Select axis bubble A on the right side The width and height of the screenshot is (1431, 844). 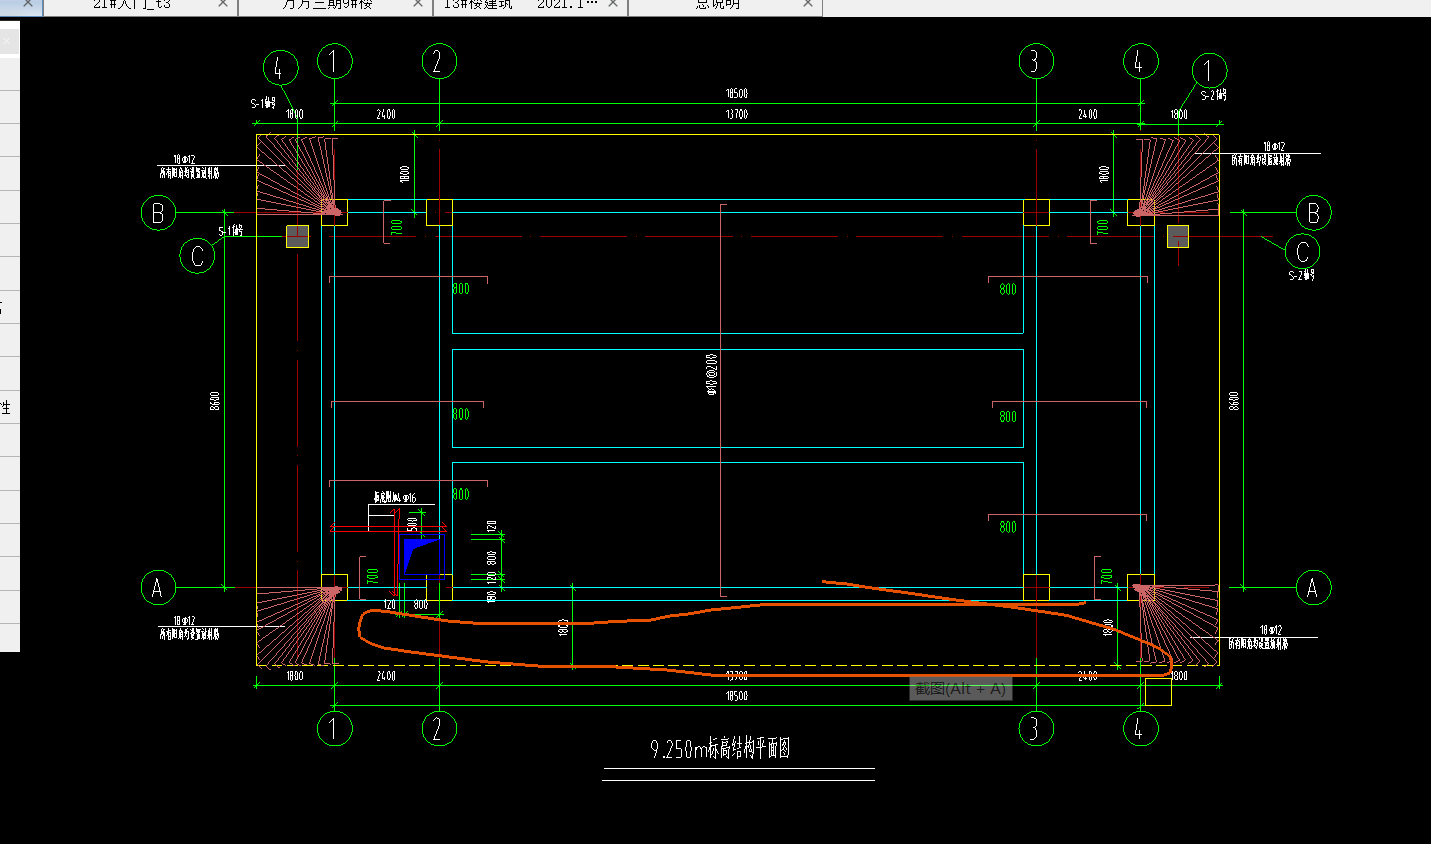1313,588
